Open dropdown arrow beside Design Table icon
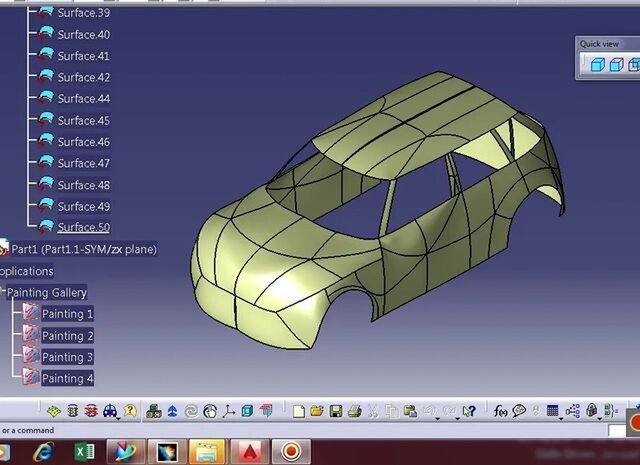 point(561,419)
